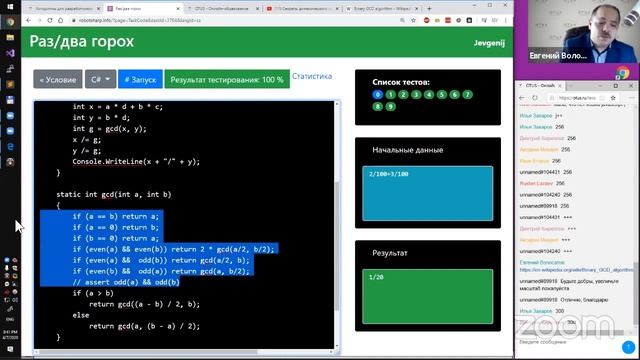The height and width of the screenshot is (360, 640).
Task: Click inside the Начальные данные input box
Action: pyautogui.click(x=428, y=193)
